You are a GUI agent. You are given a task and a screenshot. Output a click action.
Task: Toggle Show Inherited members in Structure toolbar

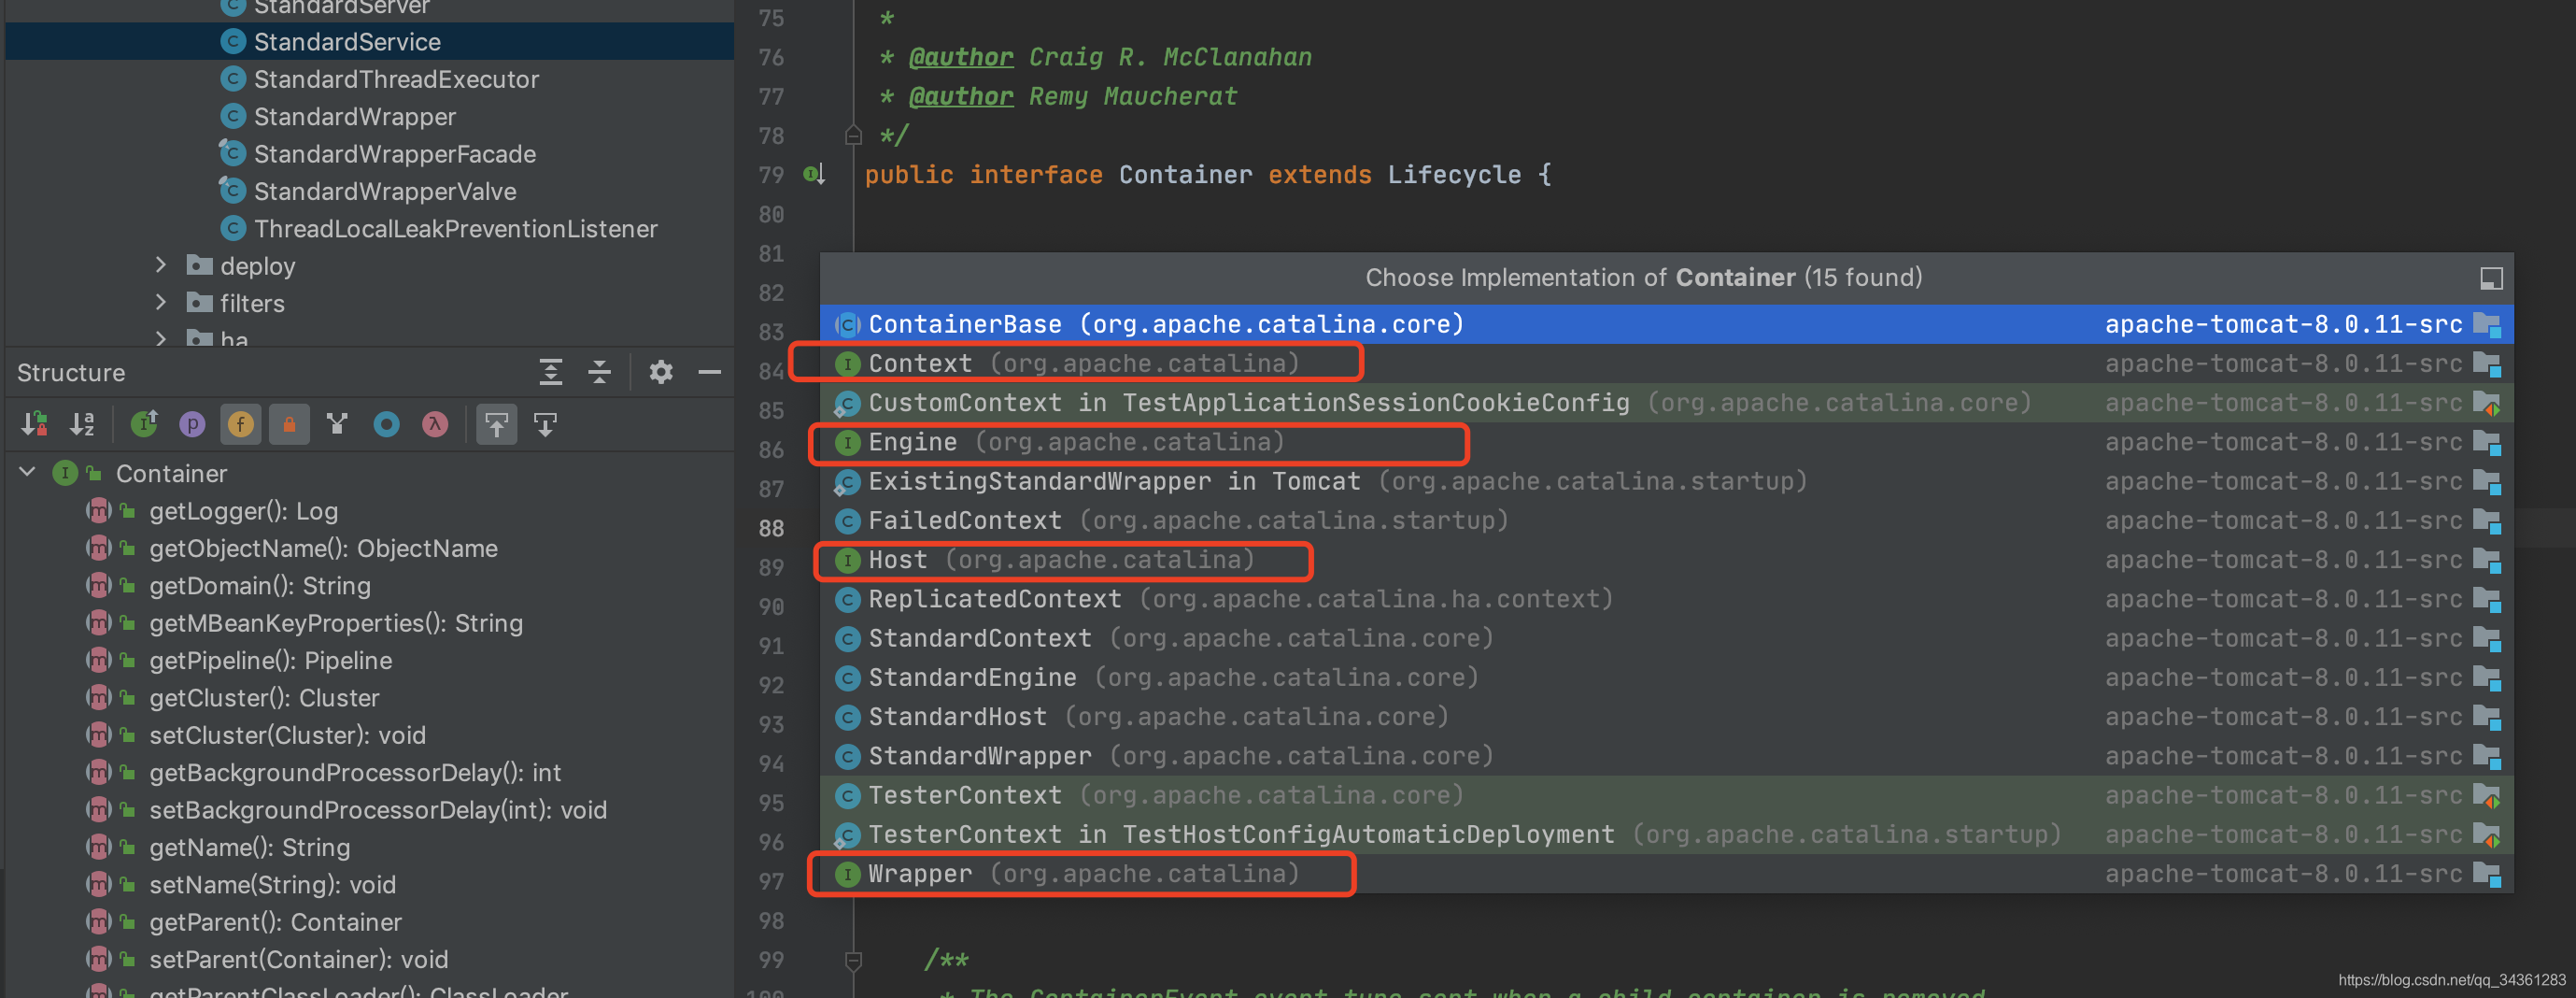pos(144,424)
